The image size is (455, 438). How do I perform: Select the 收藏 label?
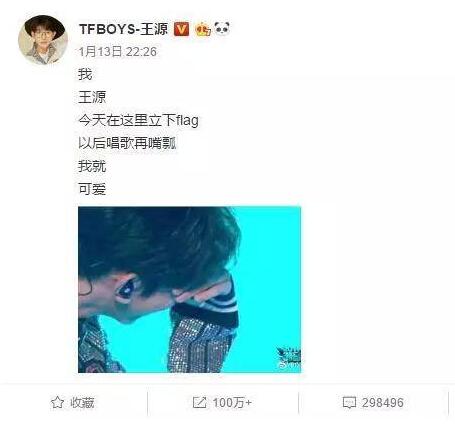[82, 403]
